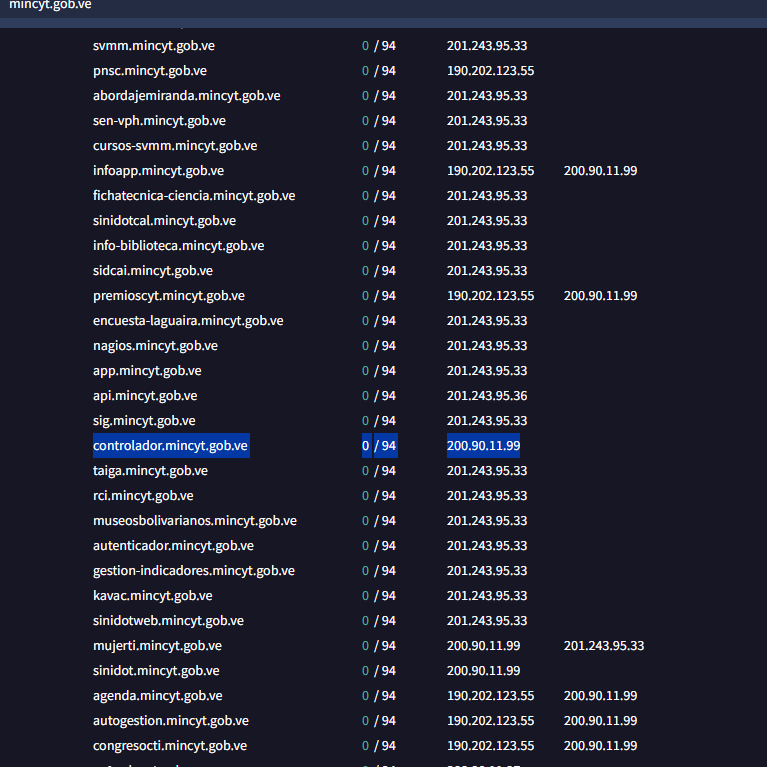Click detection score 0 / 94 for nagios
The width and height of the screenshot is (767, 767).
click(x=379, y=345)
